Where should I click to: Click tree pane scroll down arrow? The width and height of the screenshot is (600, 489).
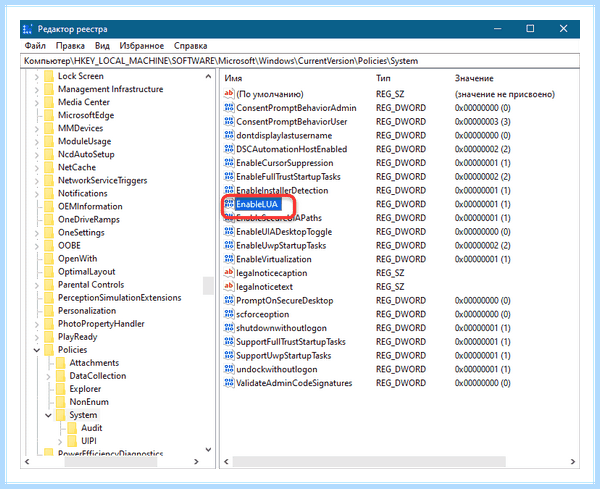pyautogui.click(x=208, y=450)
